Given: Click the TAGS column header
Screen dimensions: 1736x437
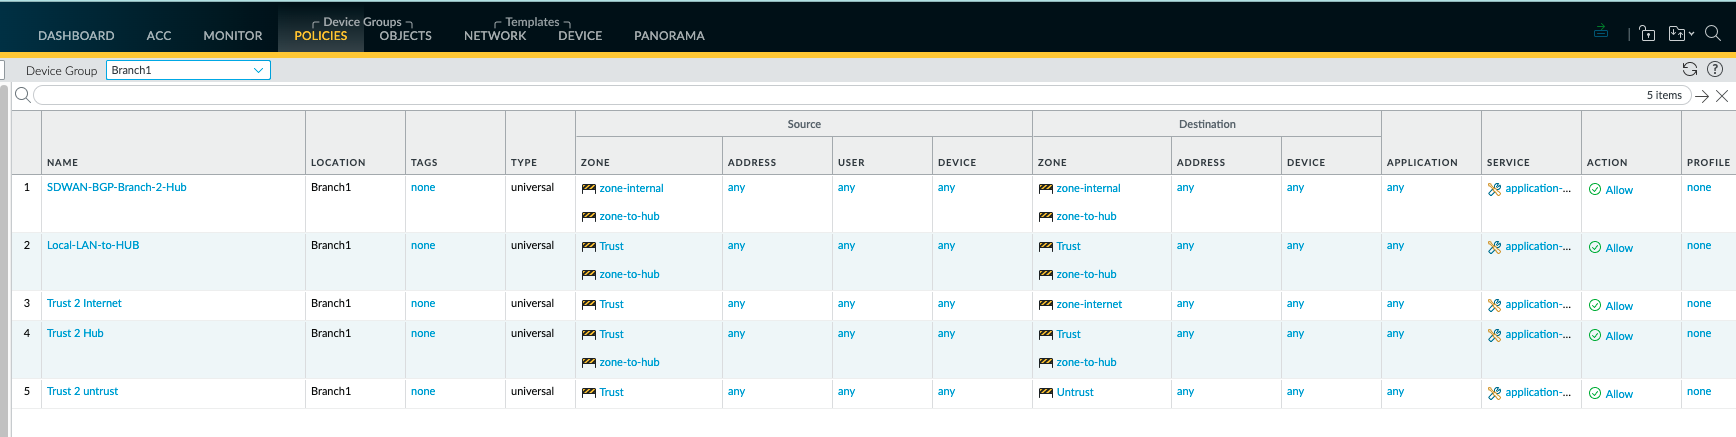Looking at the screenshot, I should pos(424,162).
